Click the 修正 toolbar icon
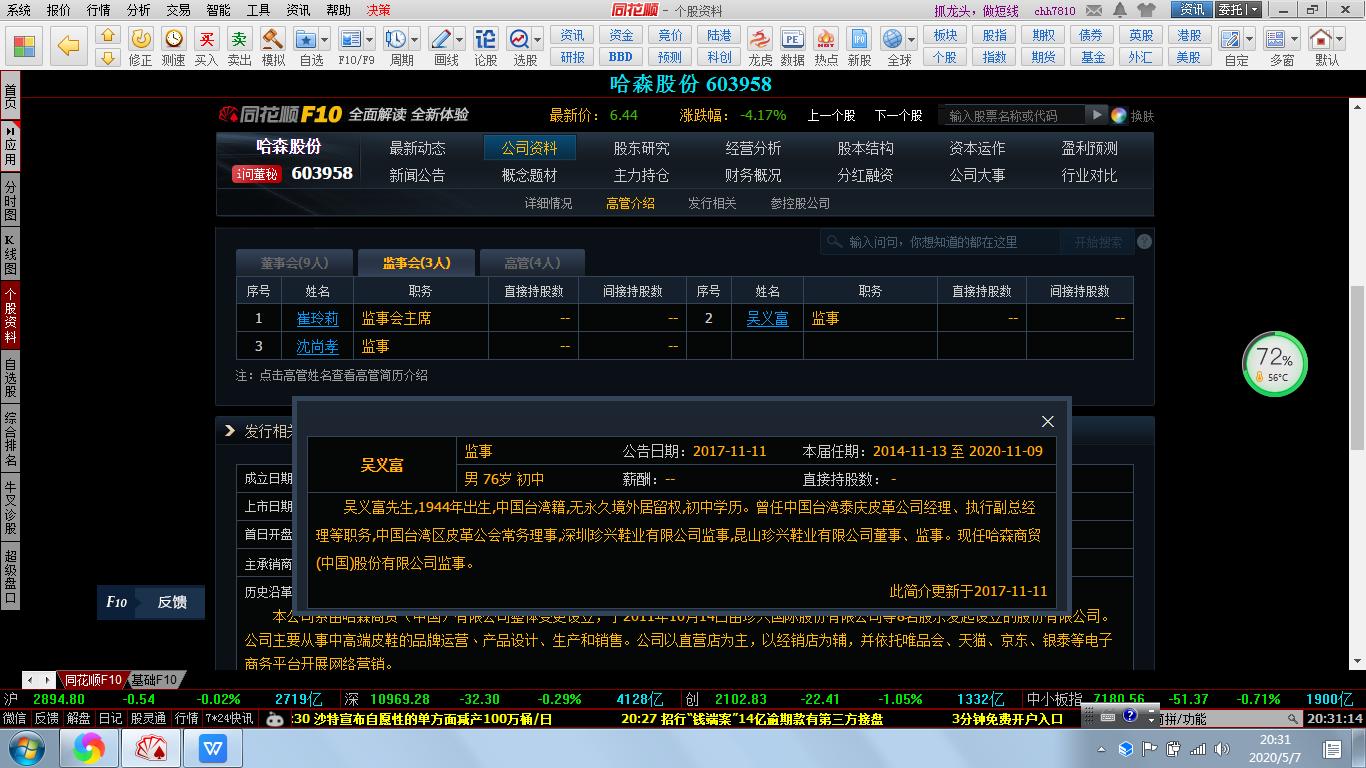 (x=141, y=39)
